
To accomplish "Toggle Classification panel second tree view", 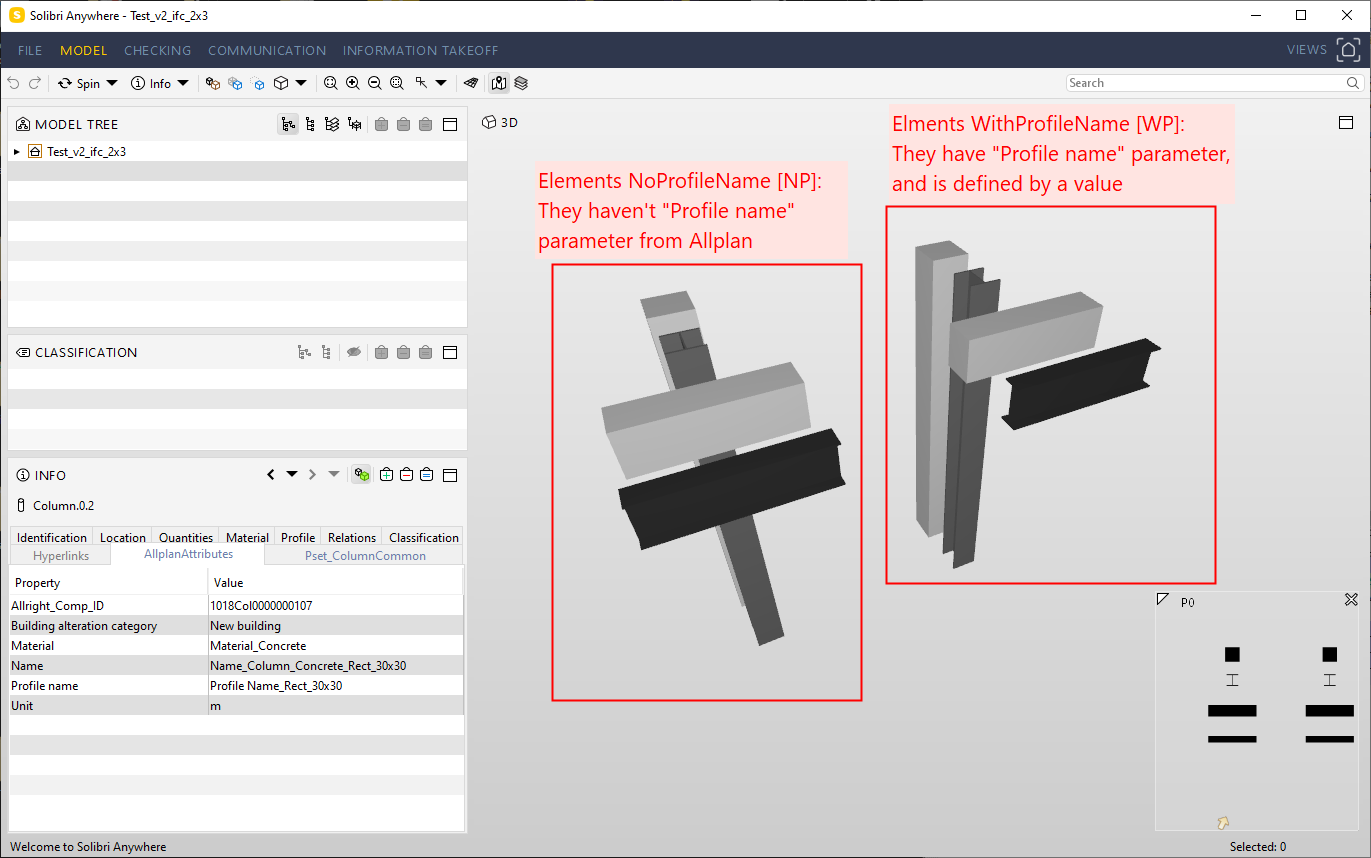I will [326, 352].
